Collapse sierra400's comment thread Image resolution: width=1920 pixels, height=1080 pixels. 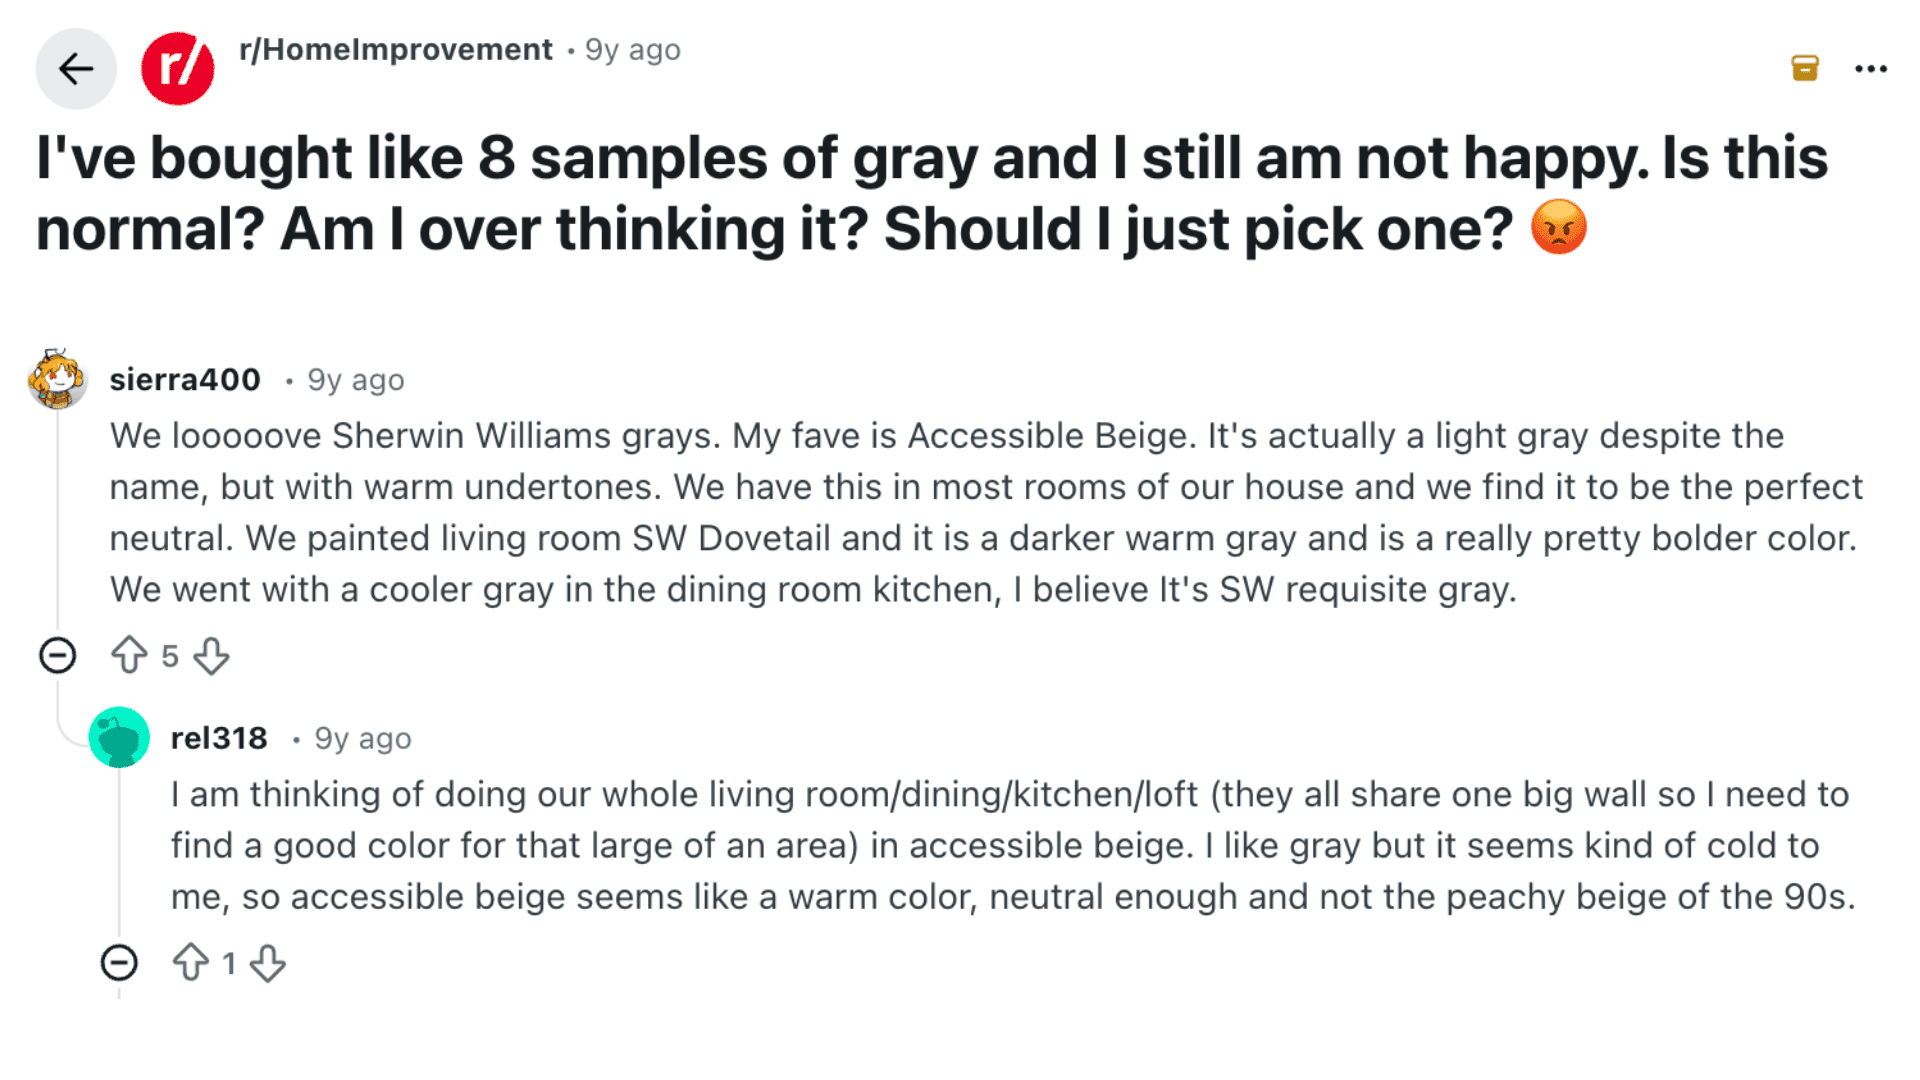59,656
